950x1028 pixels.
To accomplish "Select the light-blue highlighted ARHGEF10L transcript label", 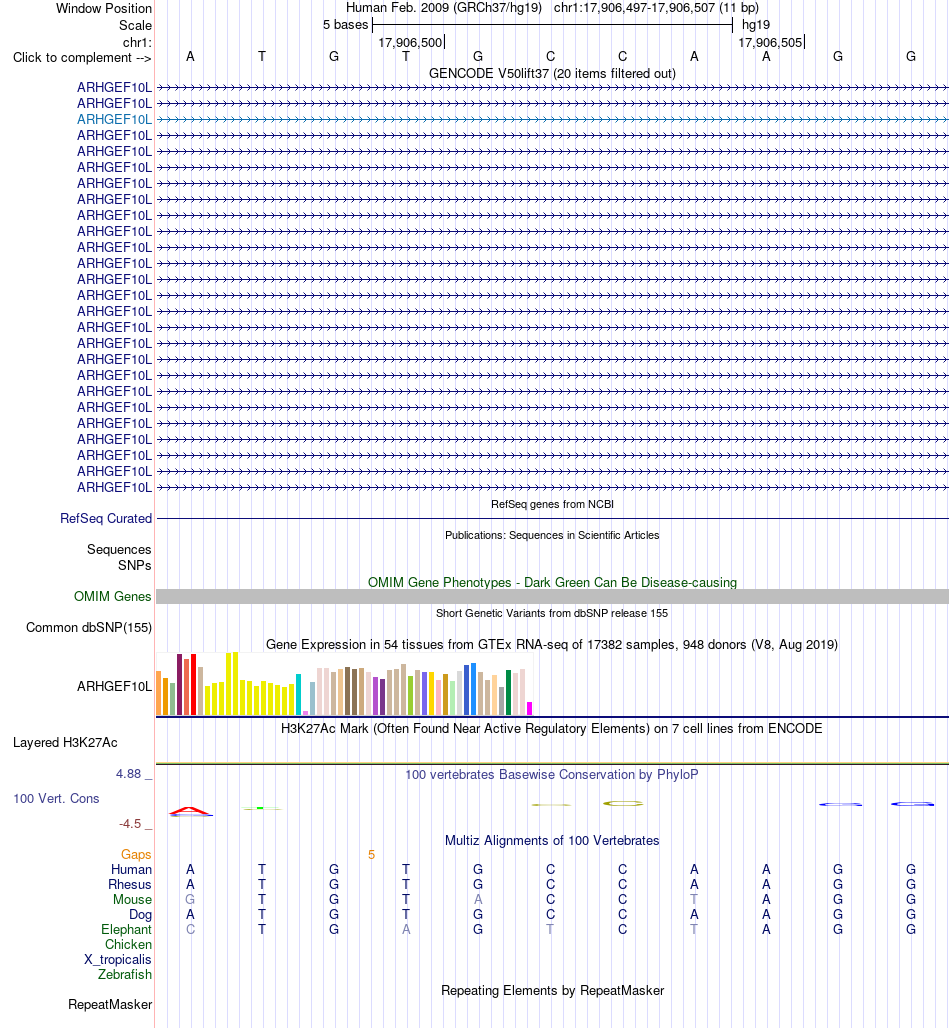I will (114, 119).
